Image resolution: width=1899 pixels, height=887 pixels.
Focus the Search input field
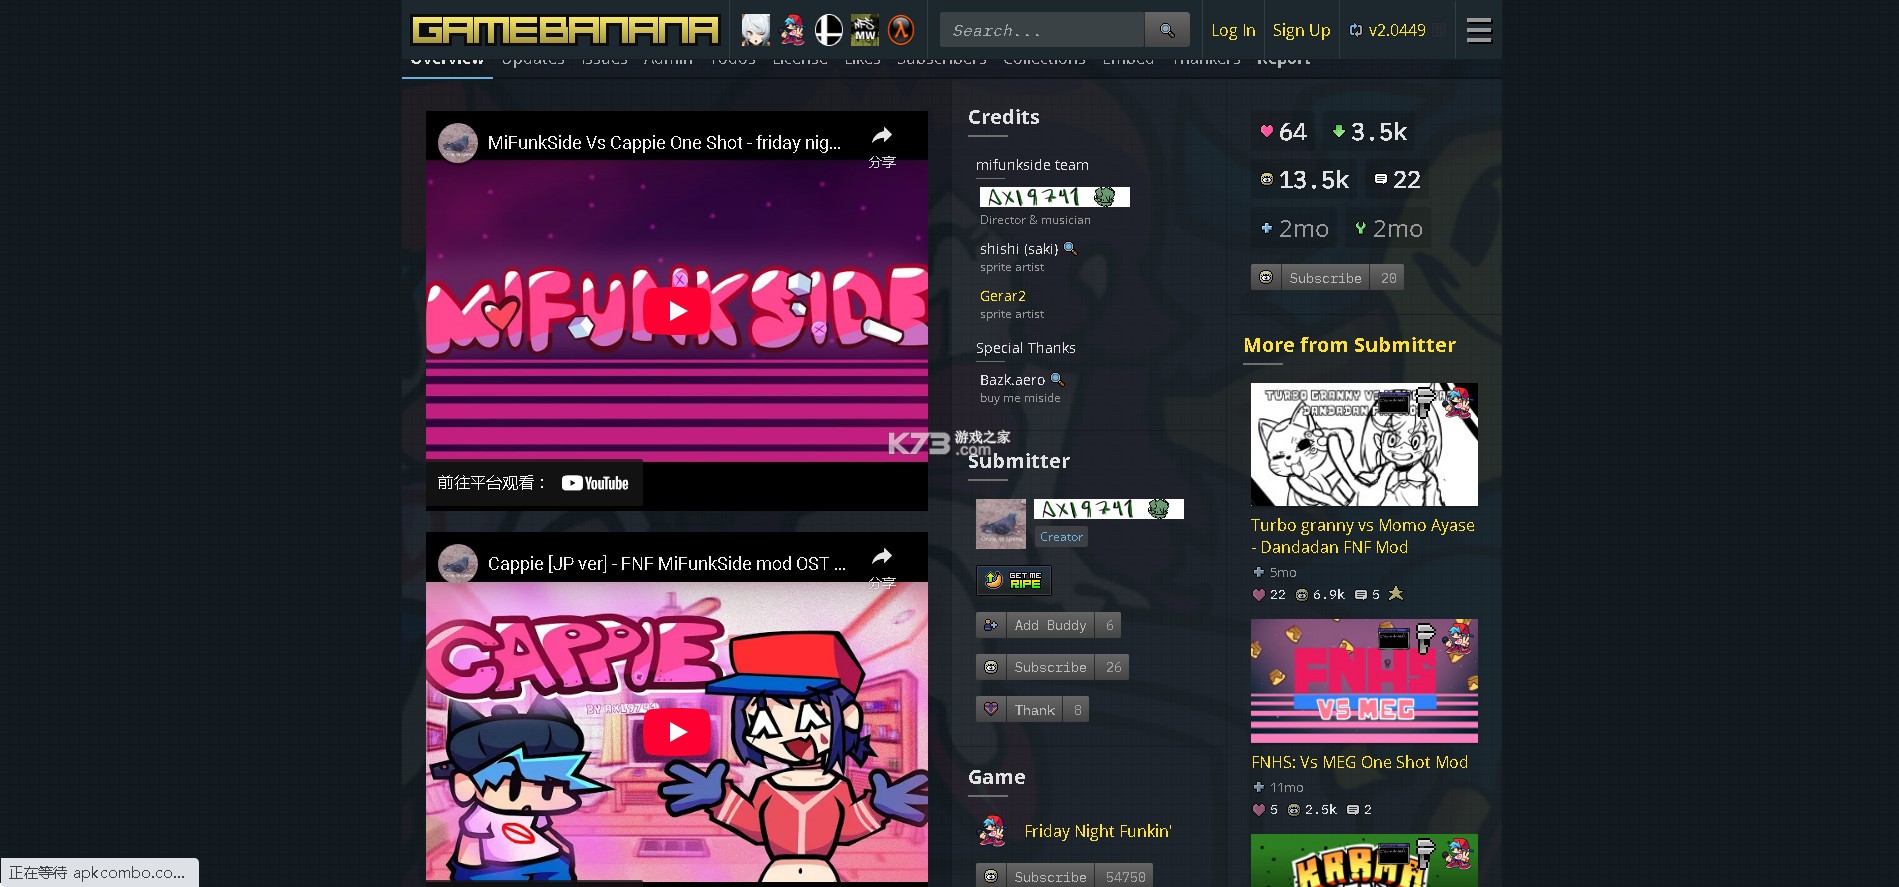coord(1042,30)
